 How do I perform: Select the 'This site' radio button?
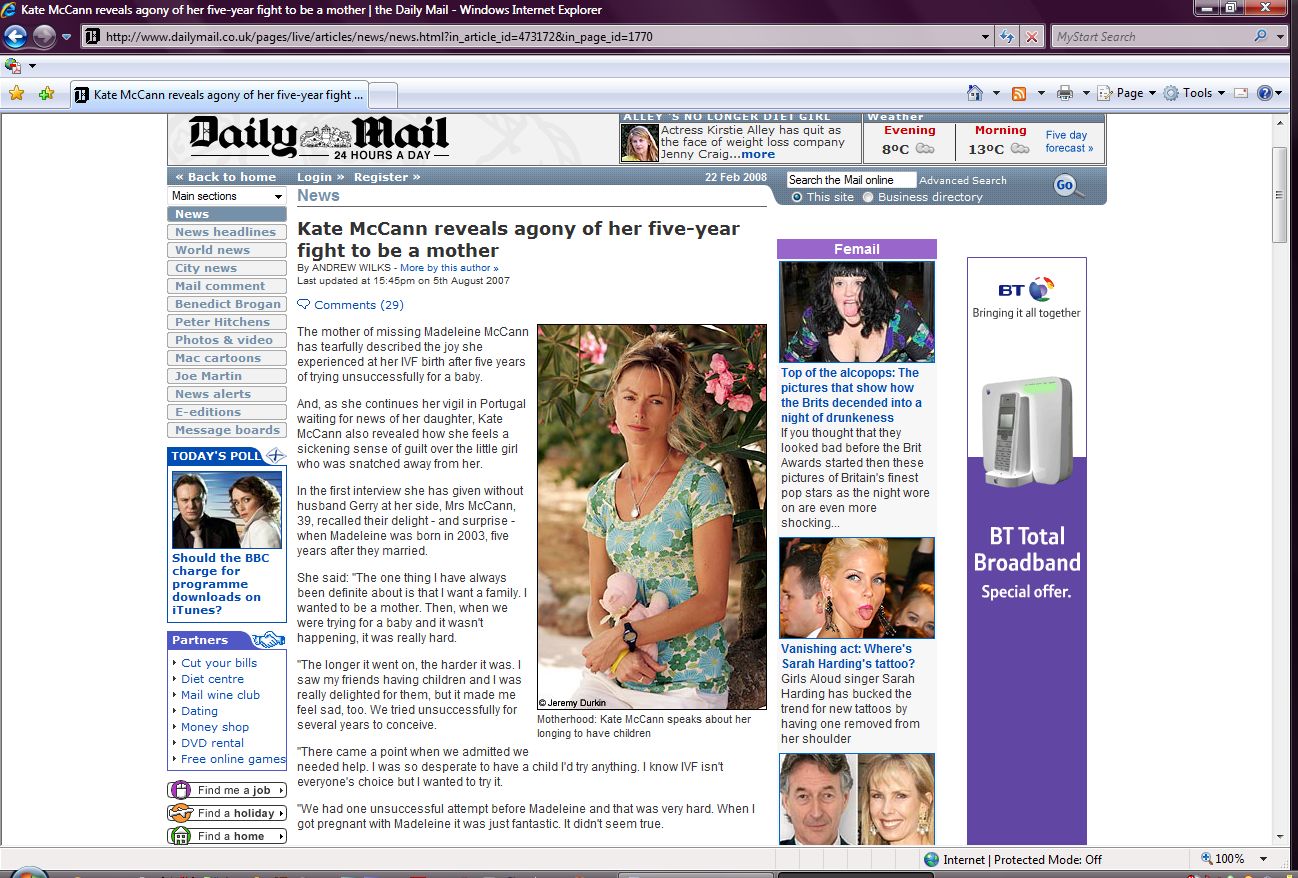pos(797,197)
